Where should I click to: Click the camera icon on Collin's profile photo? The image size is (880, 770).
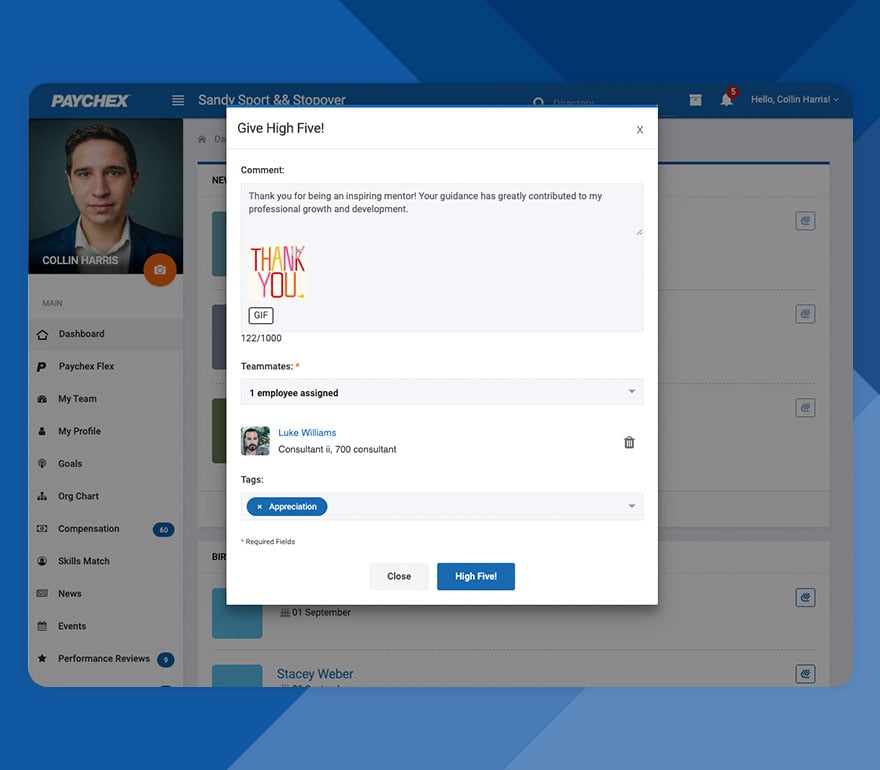click(x=160, y=270)
